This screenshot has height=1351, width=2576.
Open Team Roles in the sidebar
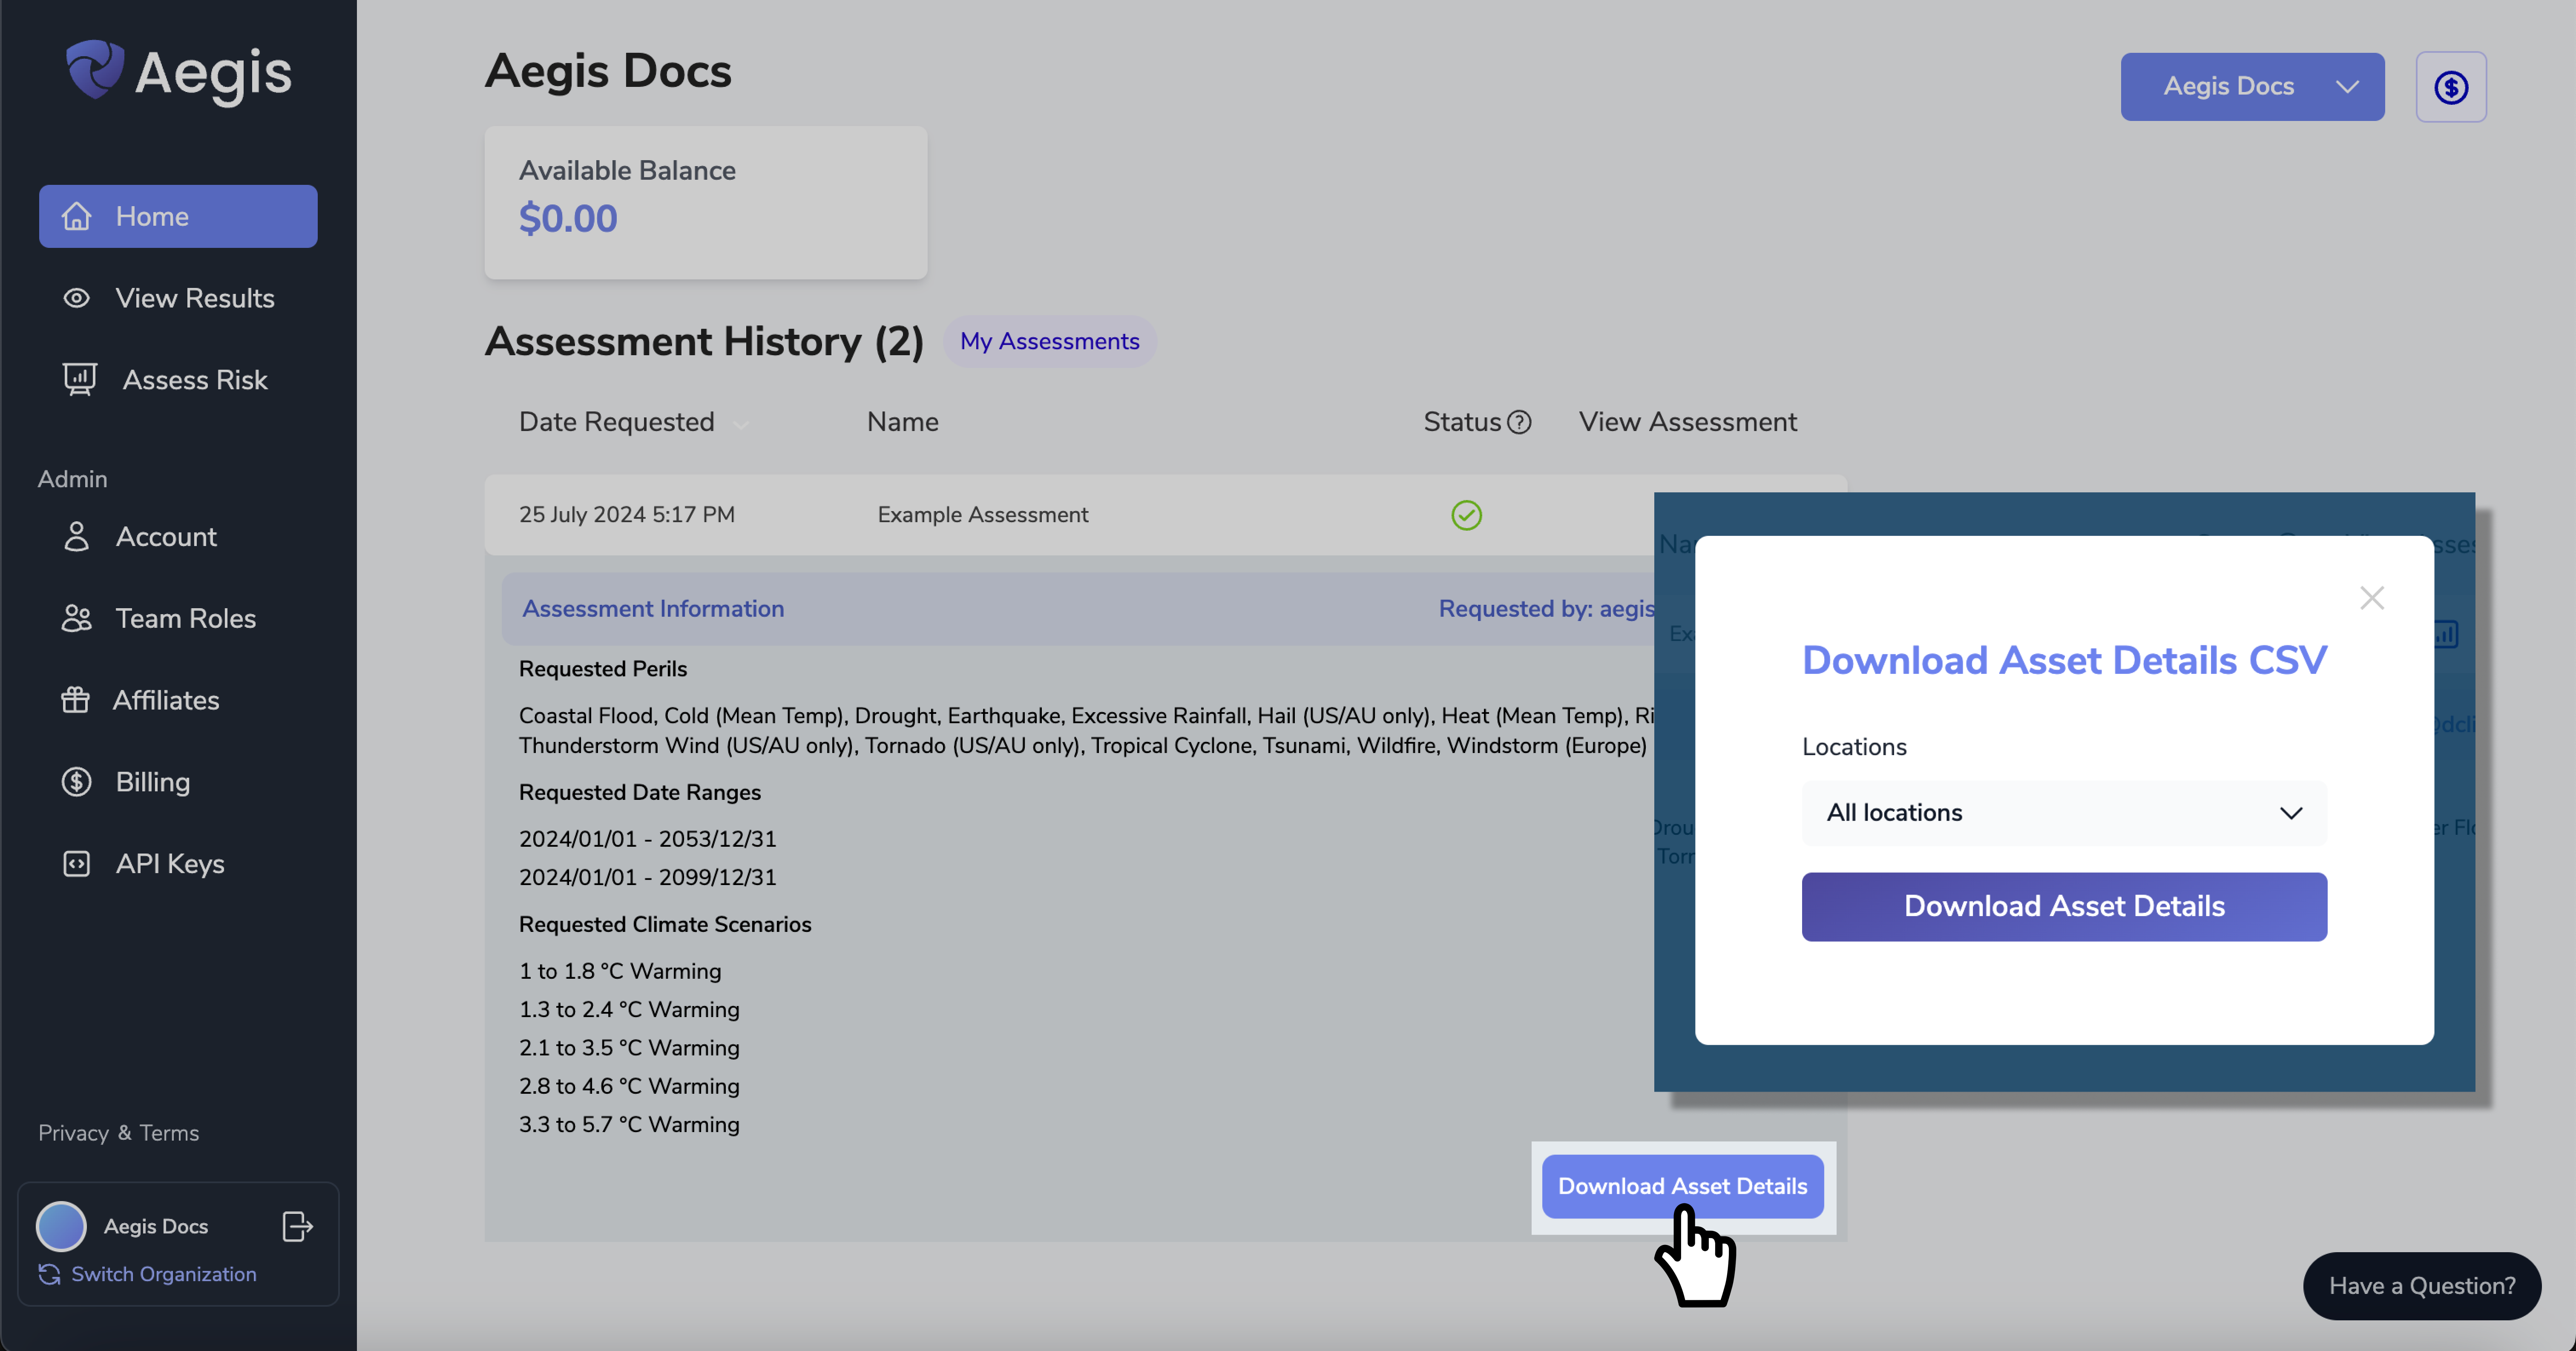(159, 619)
